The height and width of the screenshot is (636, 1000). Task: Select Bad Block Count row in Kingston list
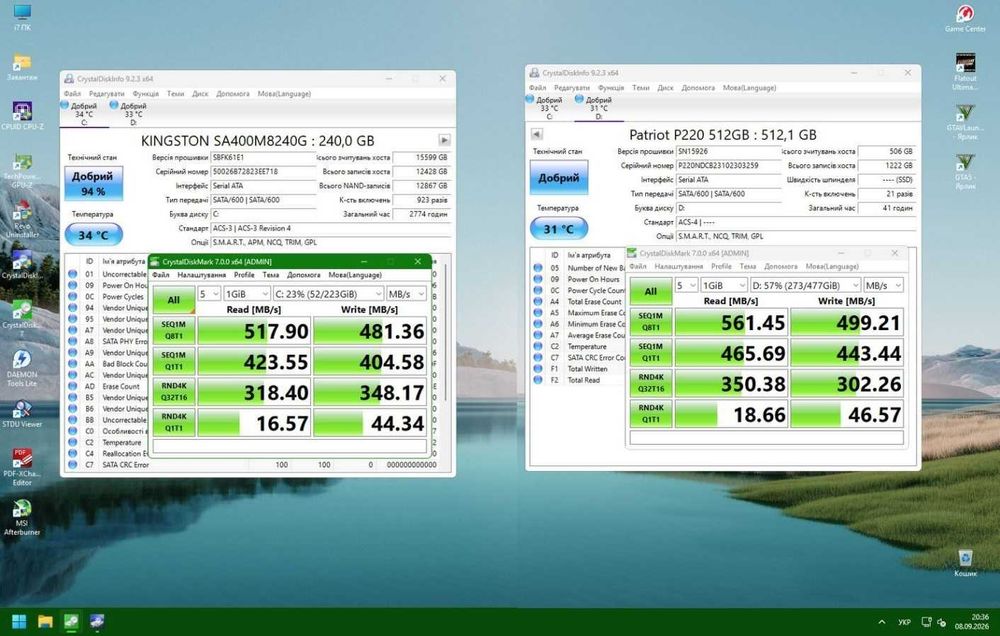pos(108,364)
